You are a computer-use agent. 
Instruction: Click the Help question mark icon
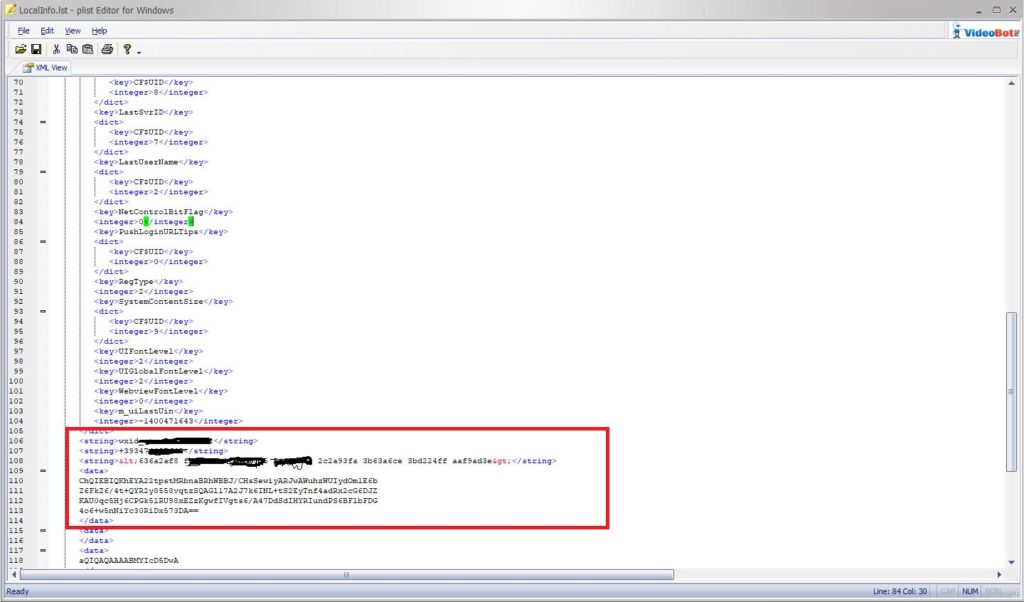pos(127,49)
